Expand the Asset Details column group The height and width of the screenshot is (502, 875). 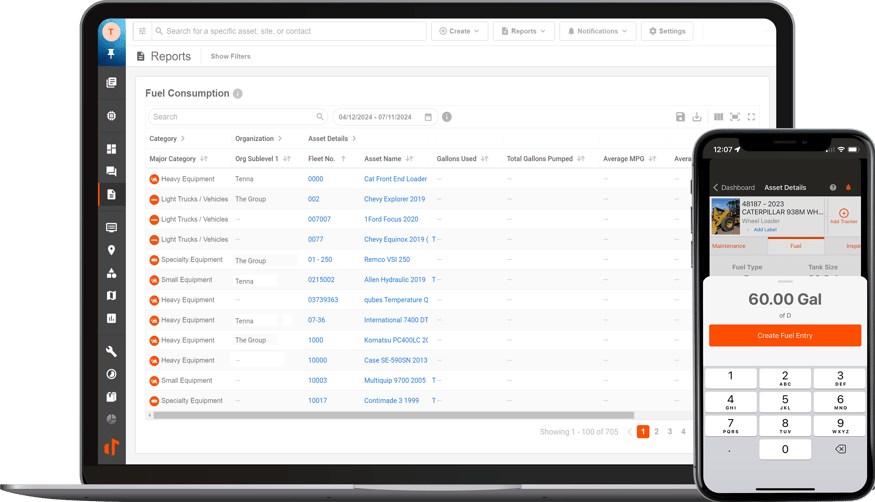coord(354,139)
